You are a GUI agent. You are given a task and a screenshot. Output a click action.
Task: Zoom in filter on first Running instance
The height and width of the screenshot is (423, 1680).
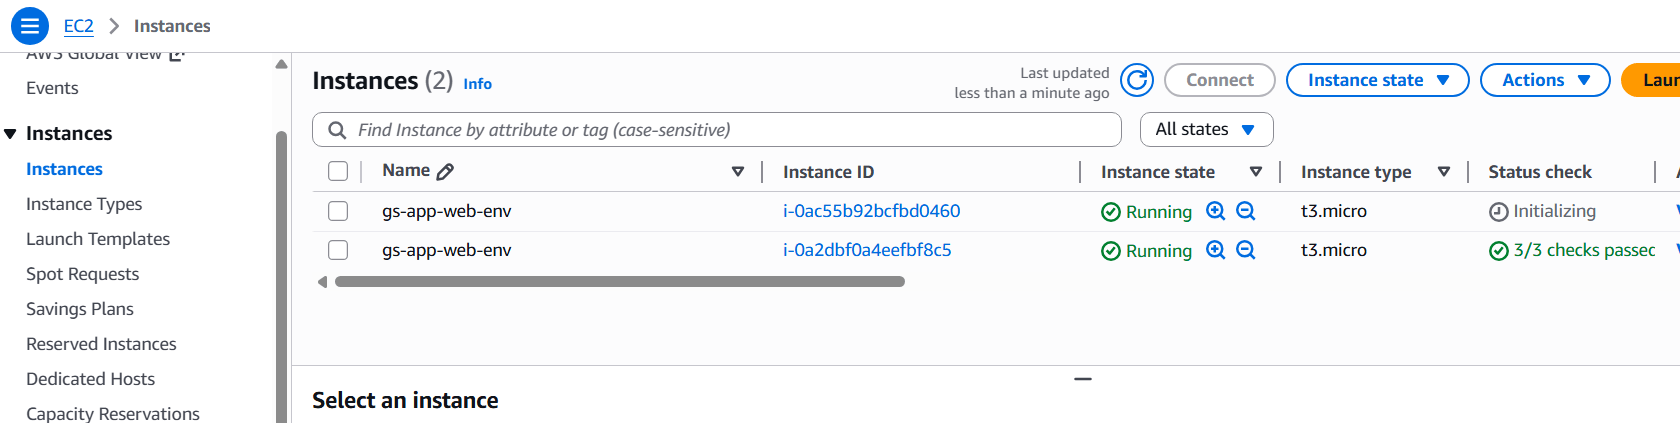click(x=1215, y=211)
